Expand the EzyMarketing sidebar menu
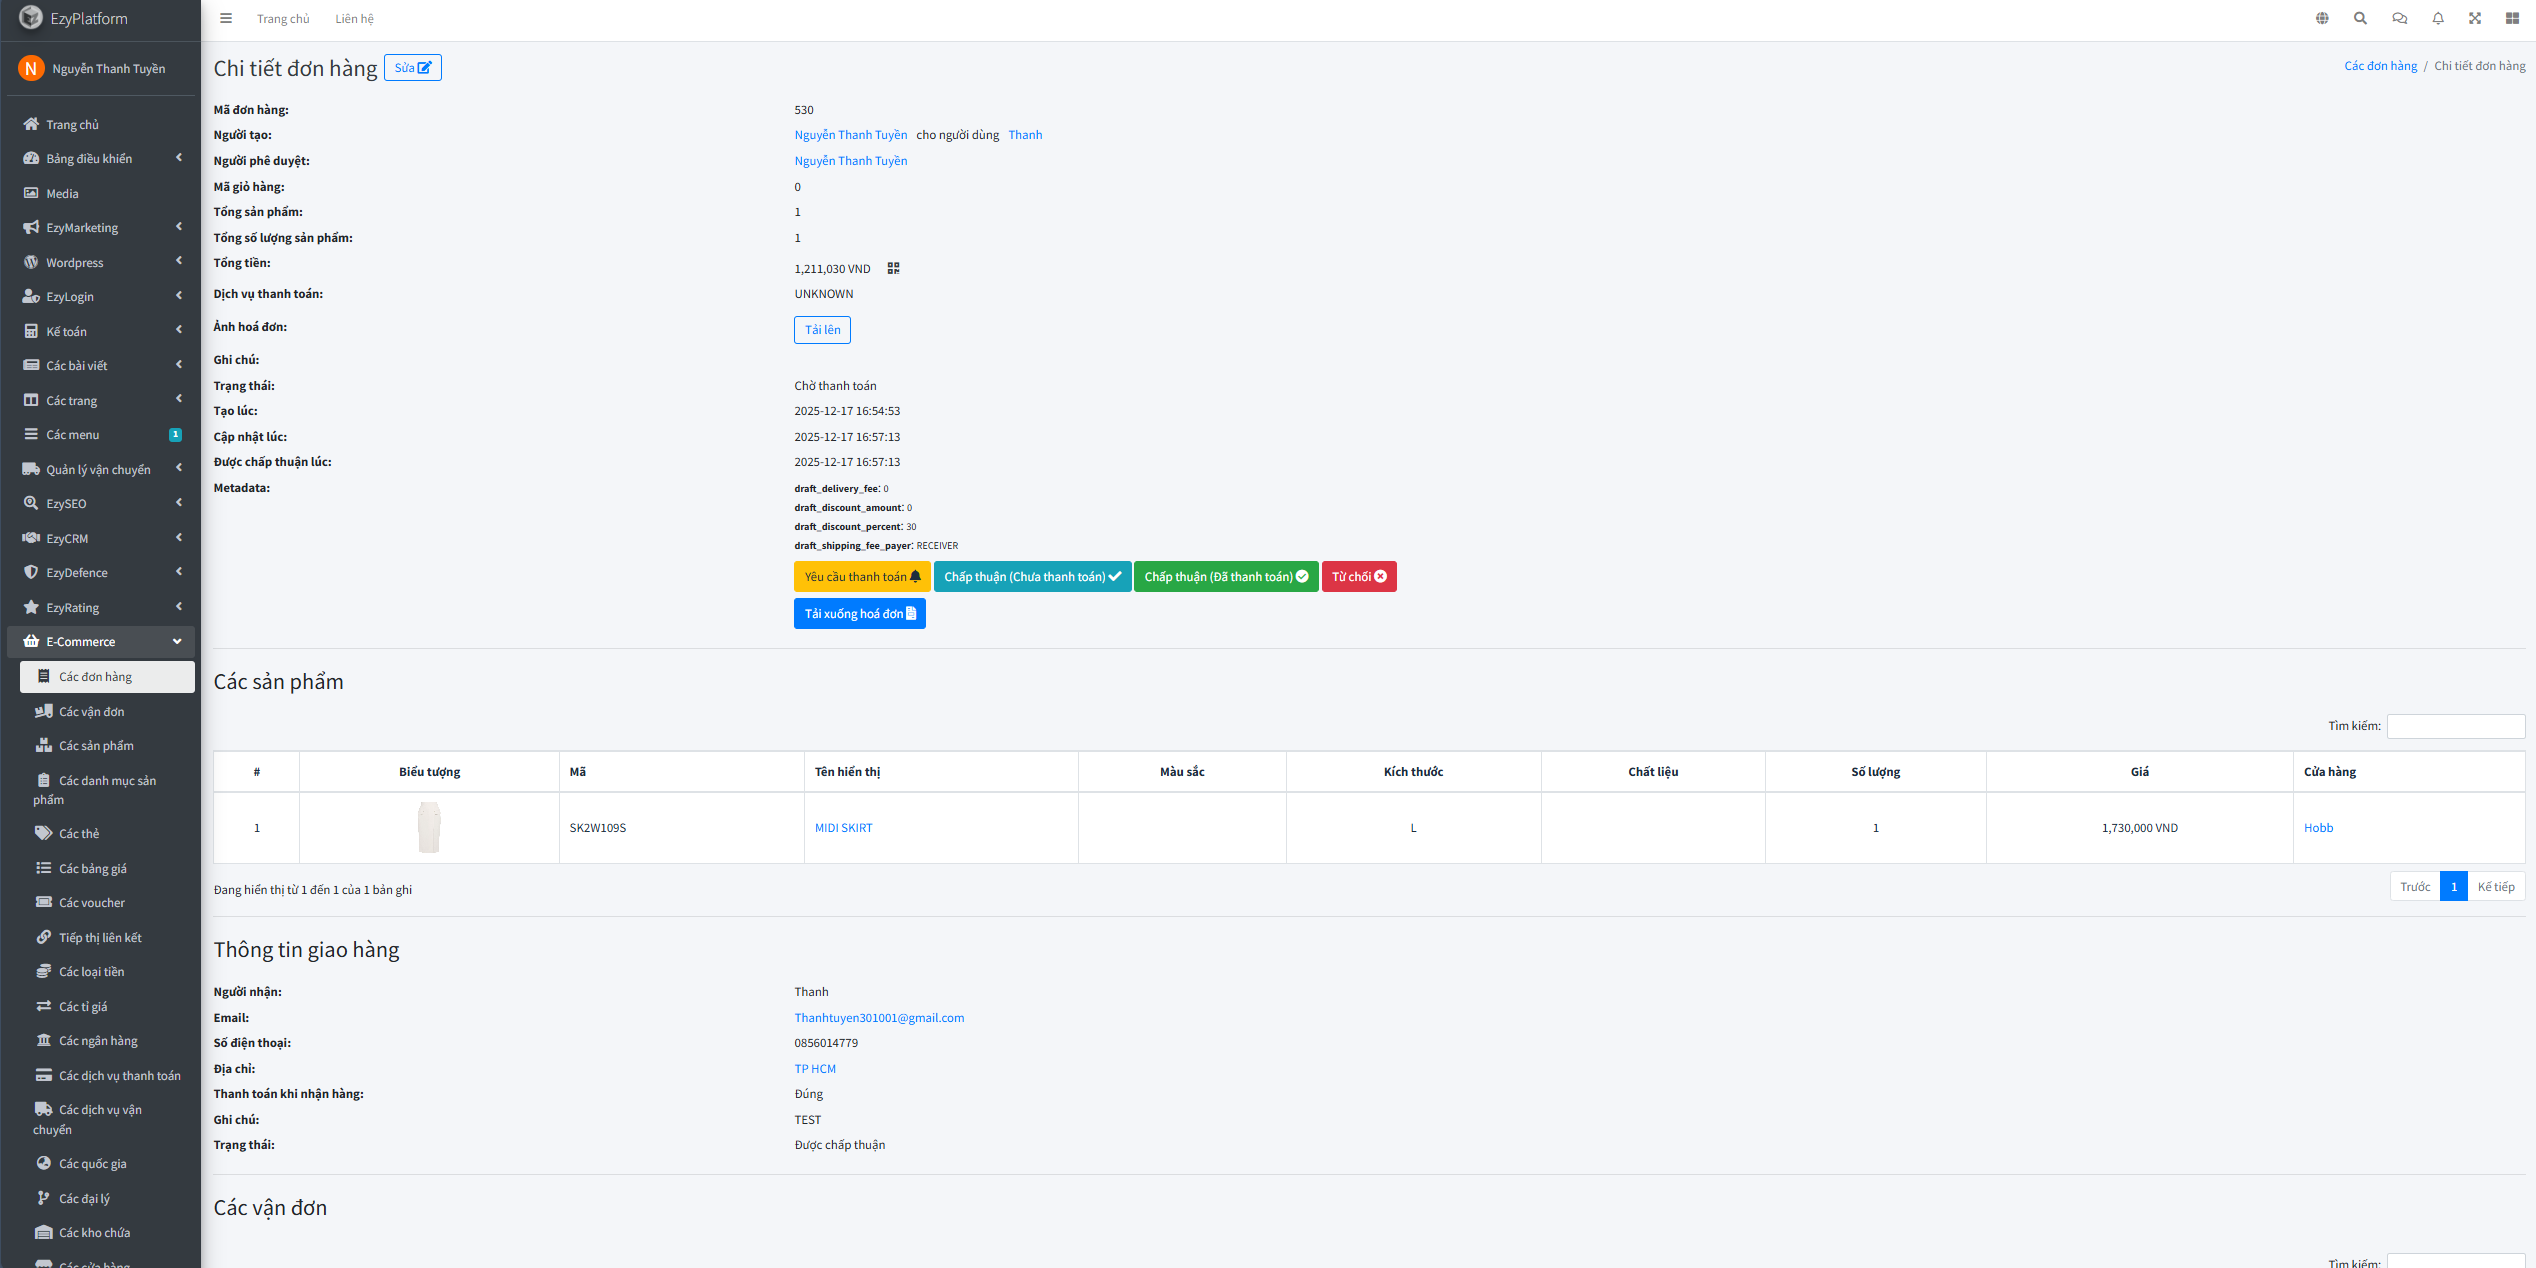The height and width of the screenshot is (1268, 2536). pos(100,228)
